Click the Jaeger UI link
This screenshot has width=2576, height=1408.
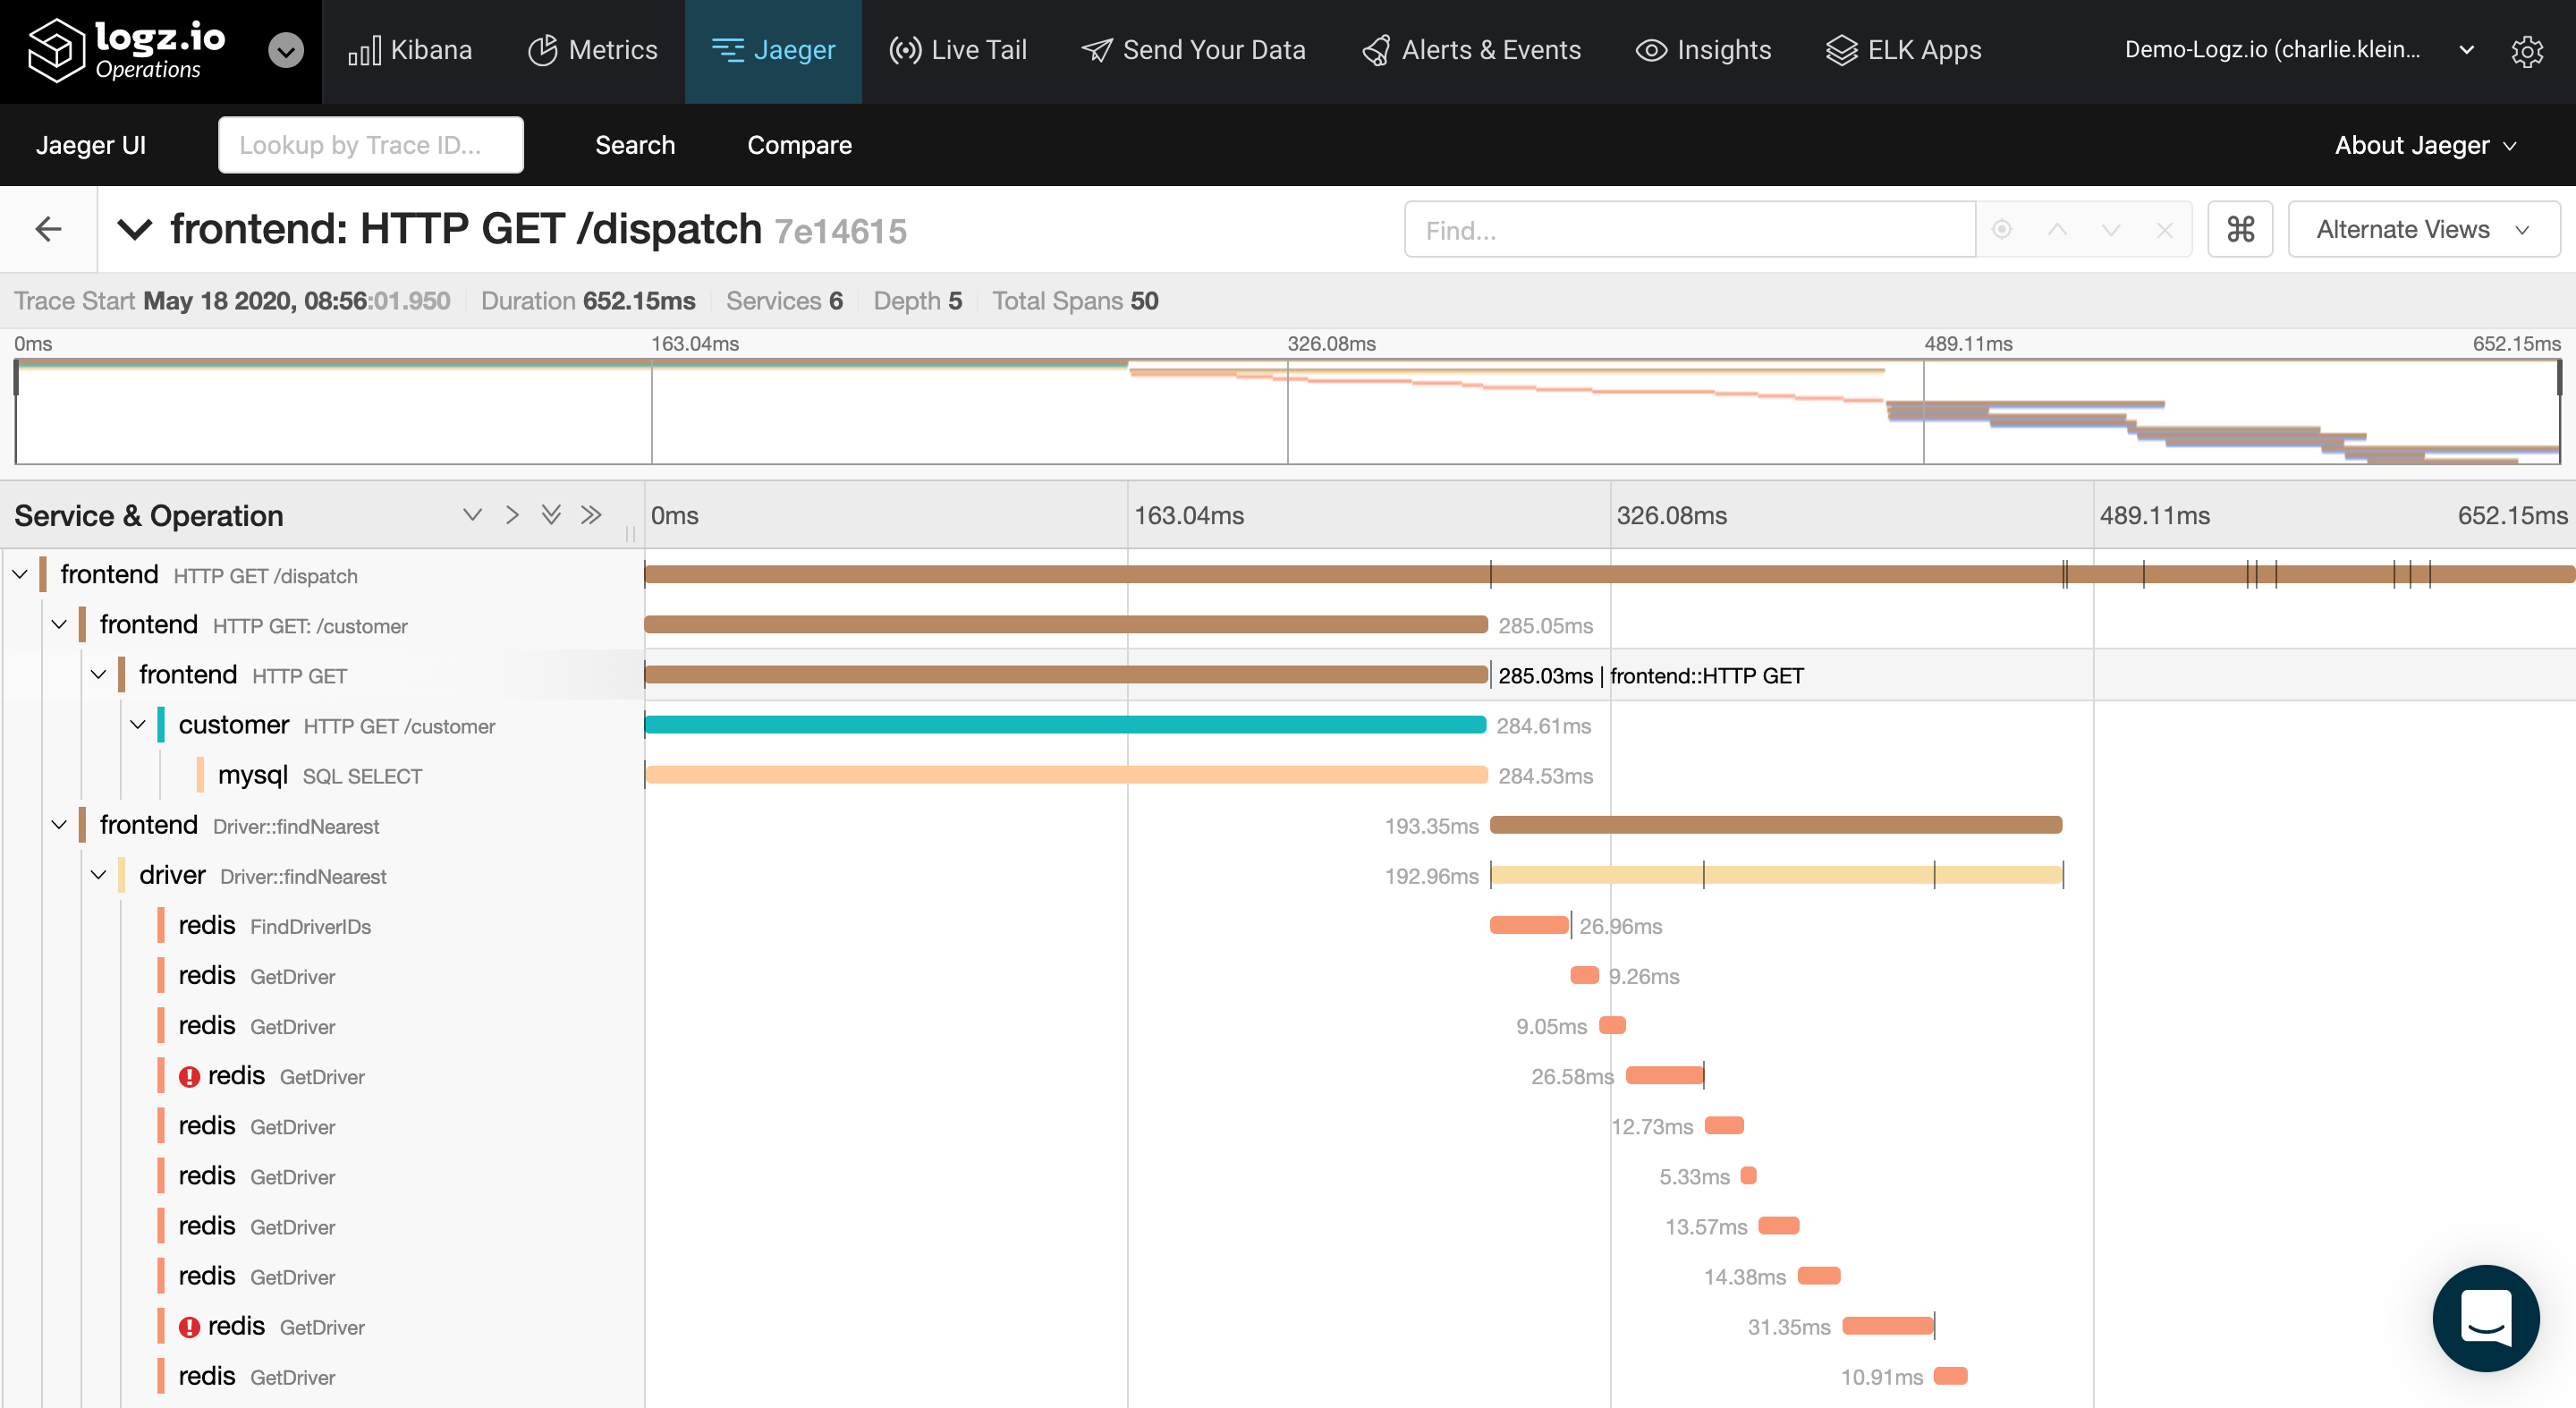(91, 145)
